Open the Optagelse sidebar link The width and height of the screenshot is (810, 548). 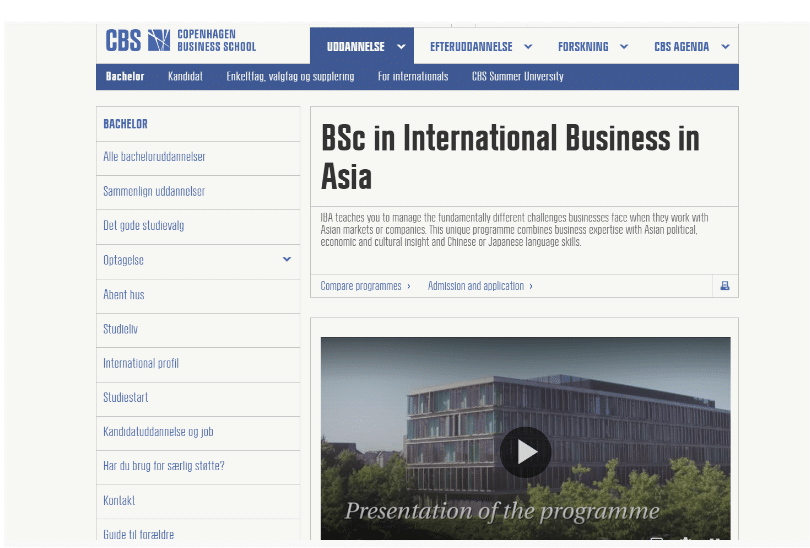123,260
